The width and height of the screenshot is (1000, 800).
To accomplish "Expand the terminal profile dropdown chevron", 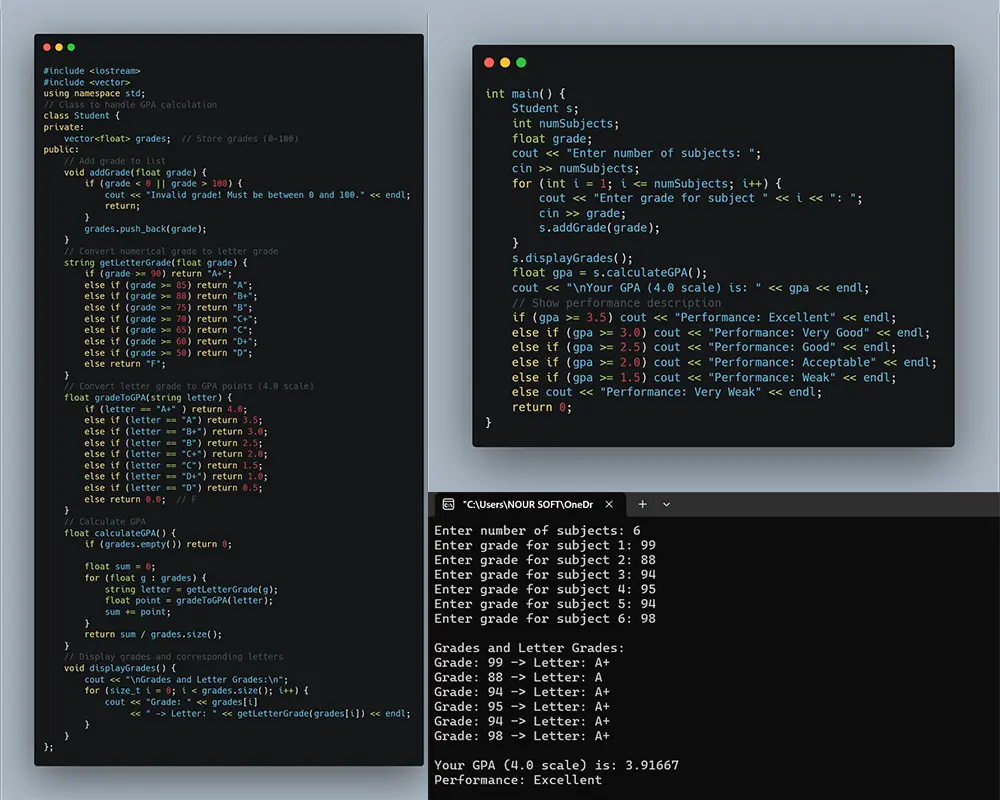I will point(666,505).
